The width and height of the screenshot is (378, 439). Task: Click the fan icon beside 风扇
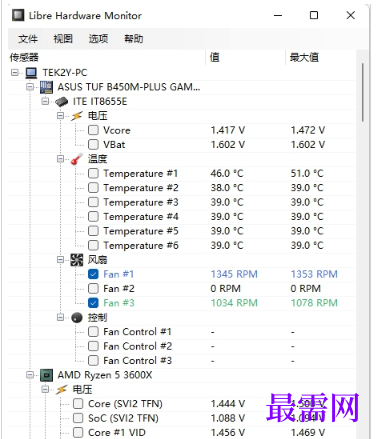77,260
